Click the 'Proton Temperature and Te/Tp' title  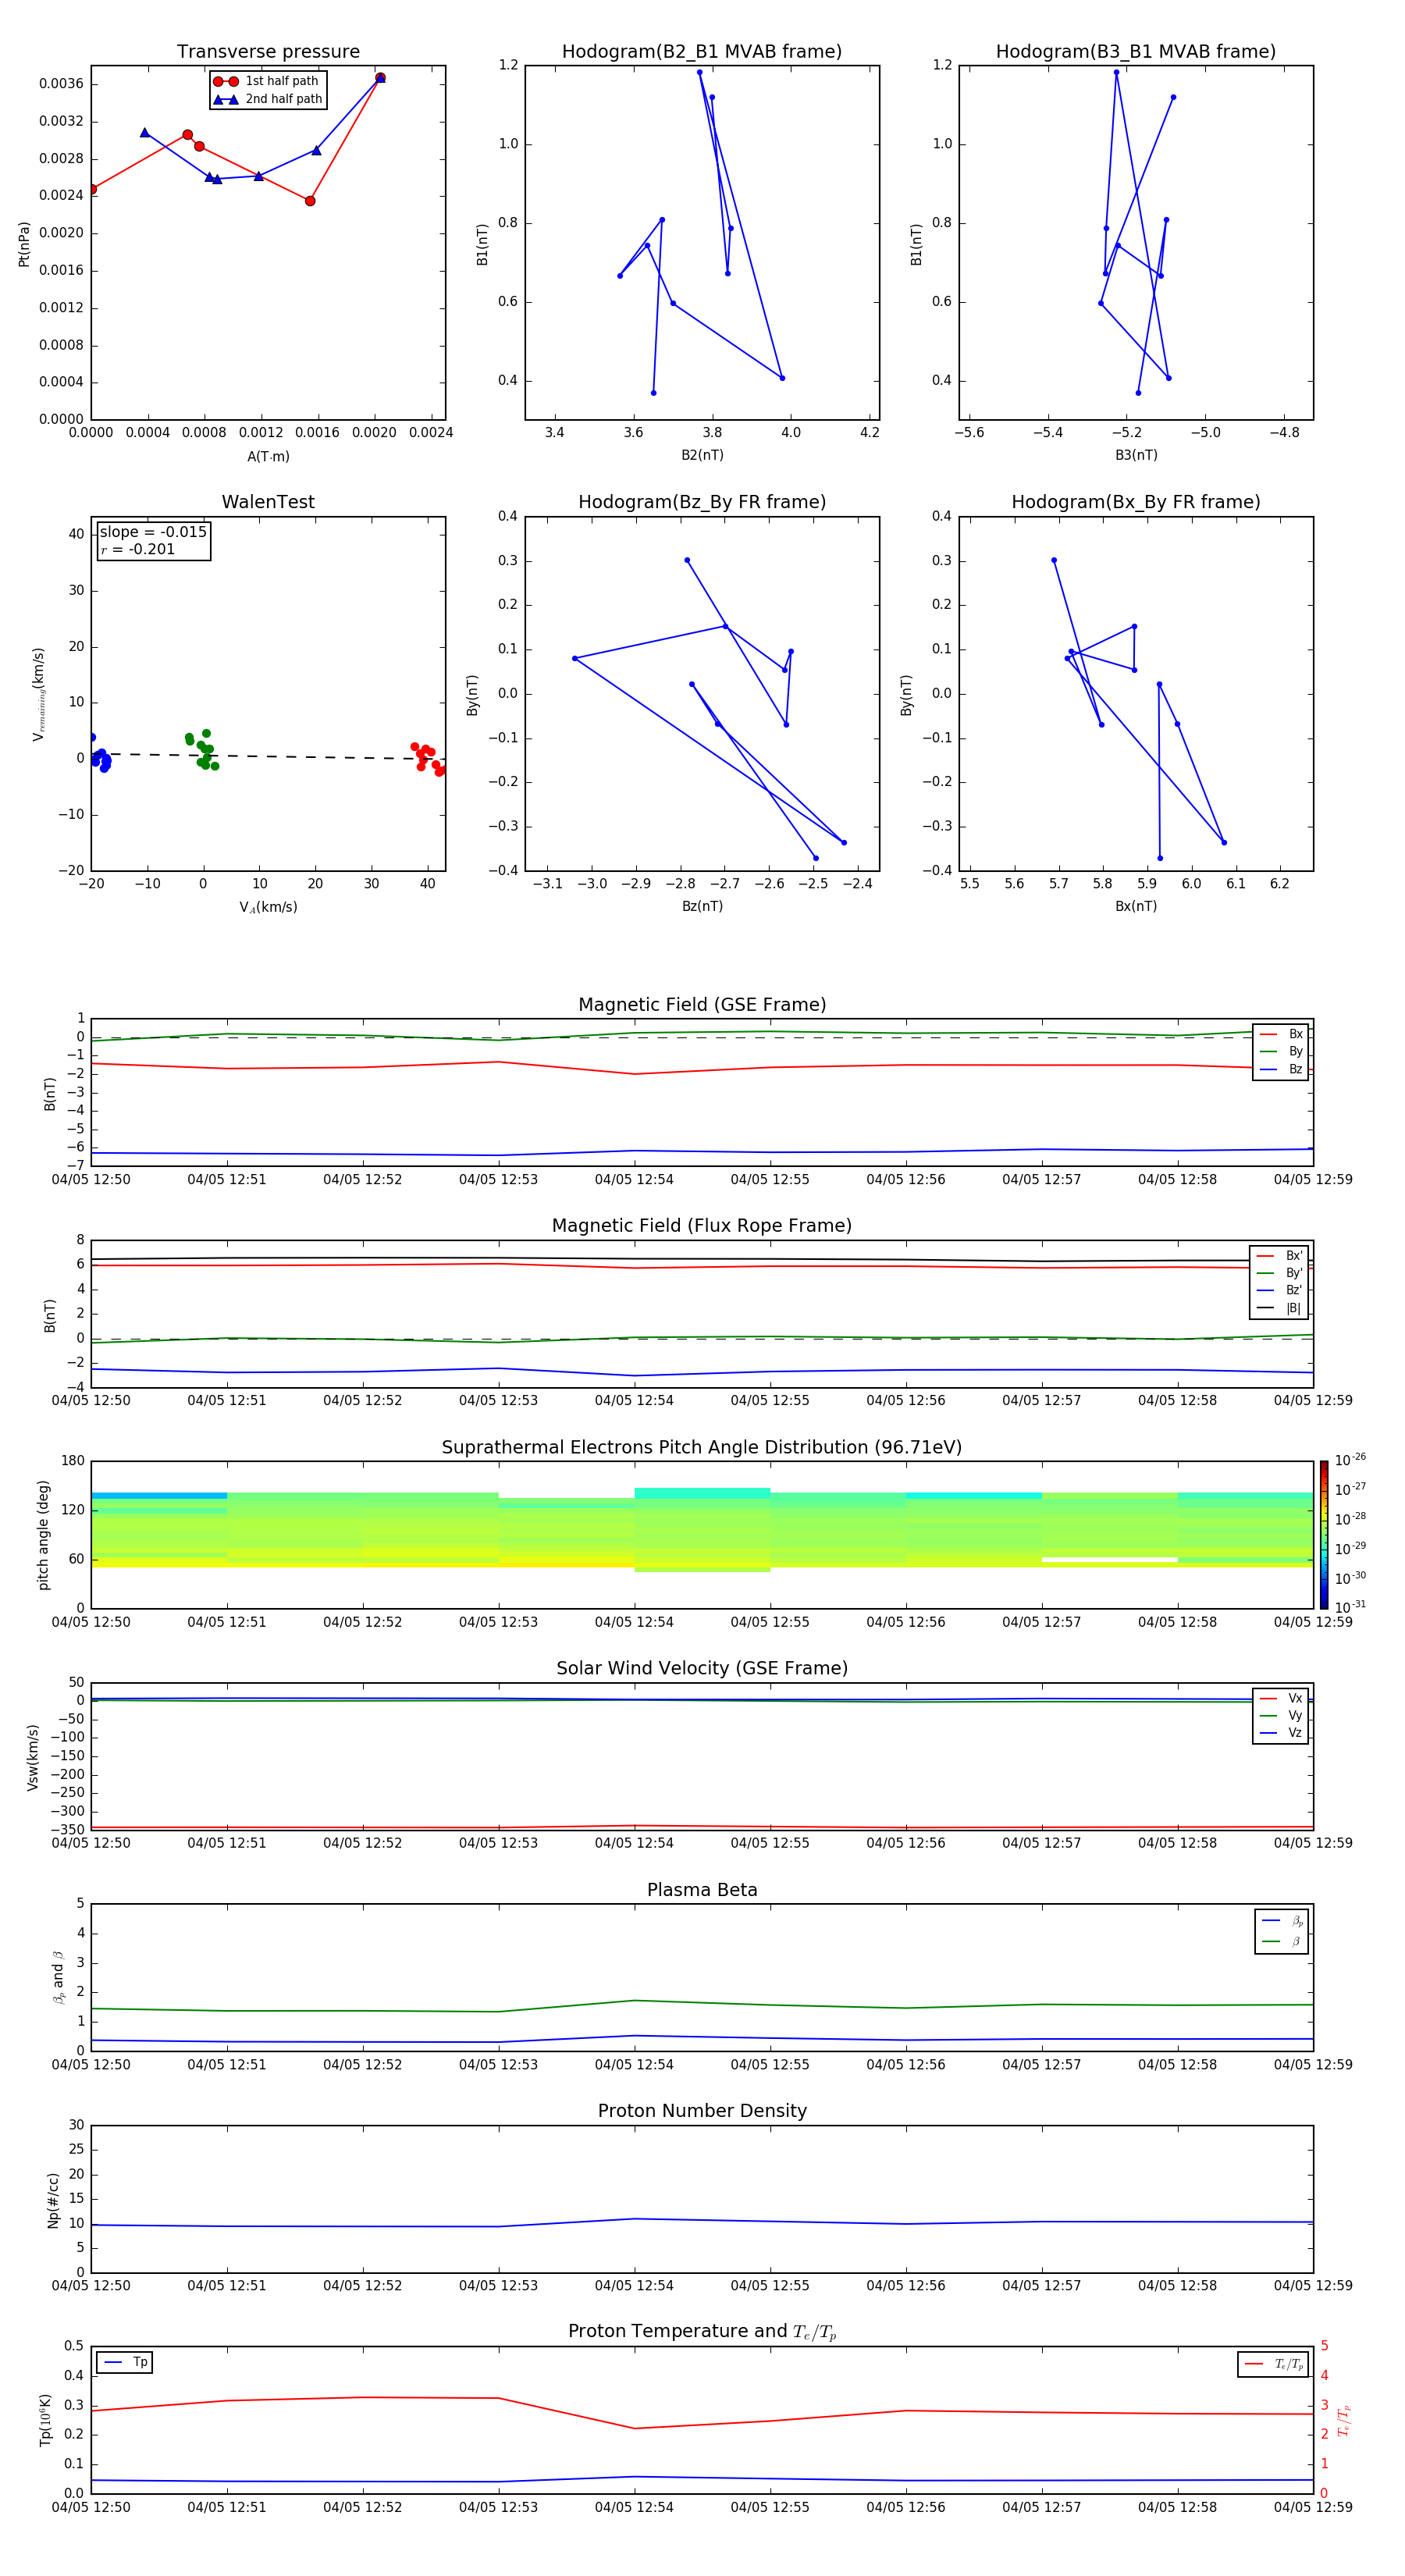point(702,2331)
